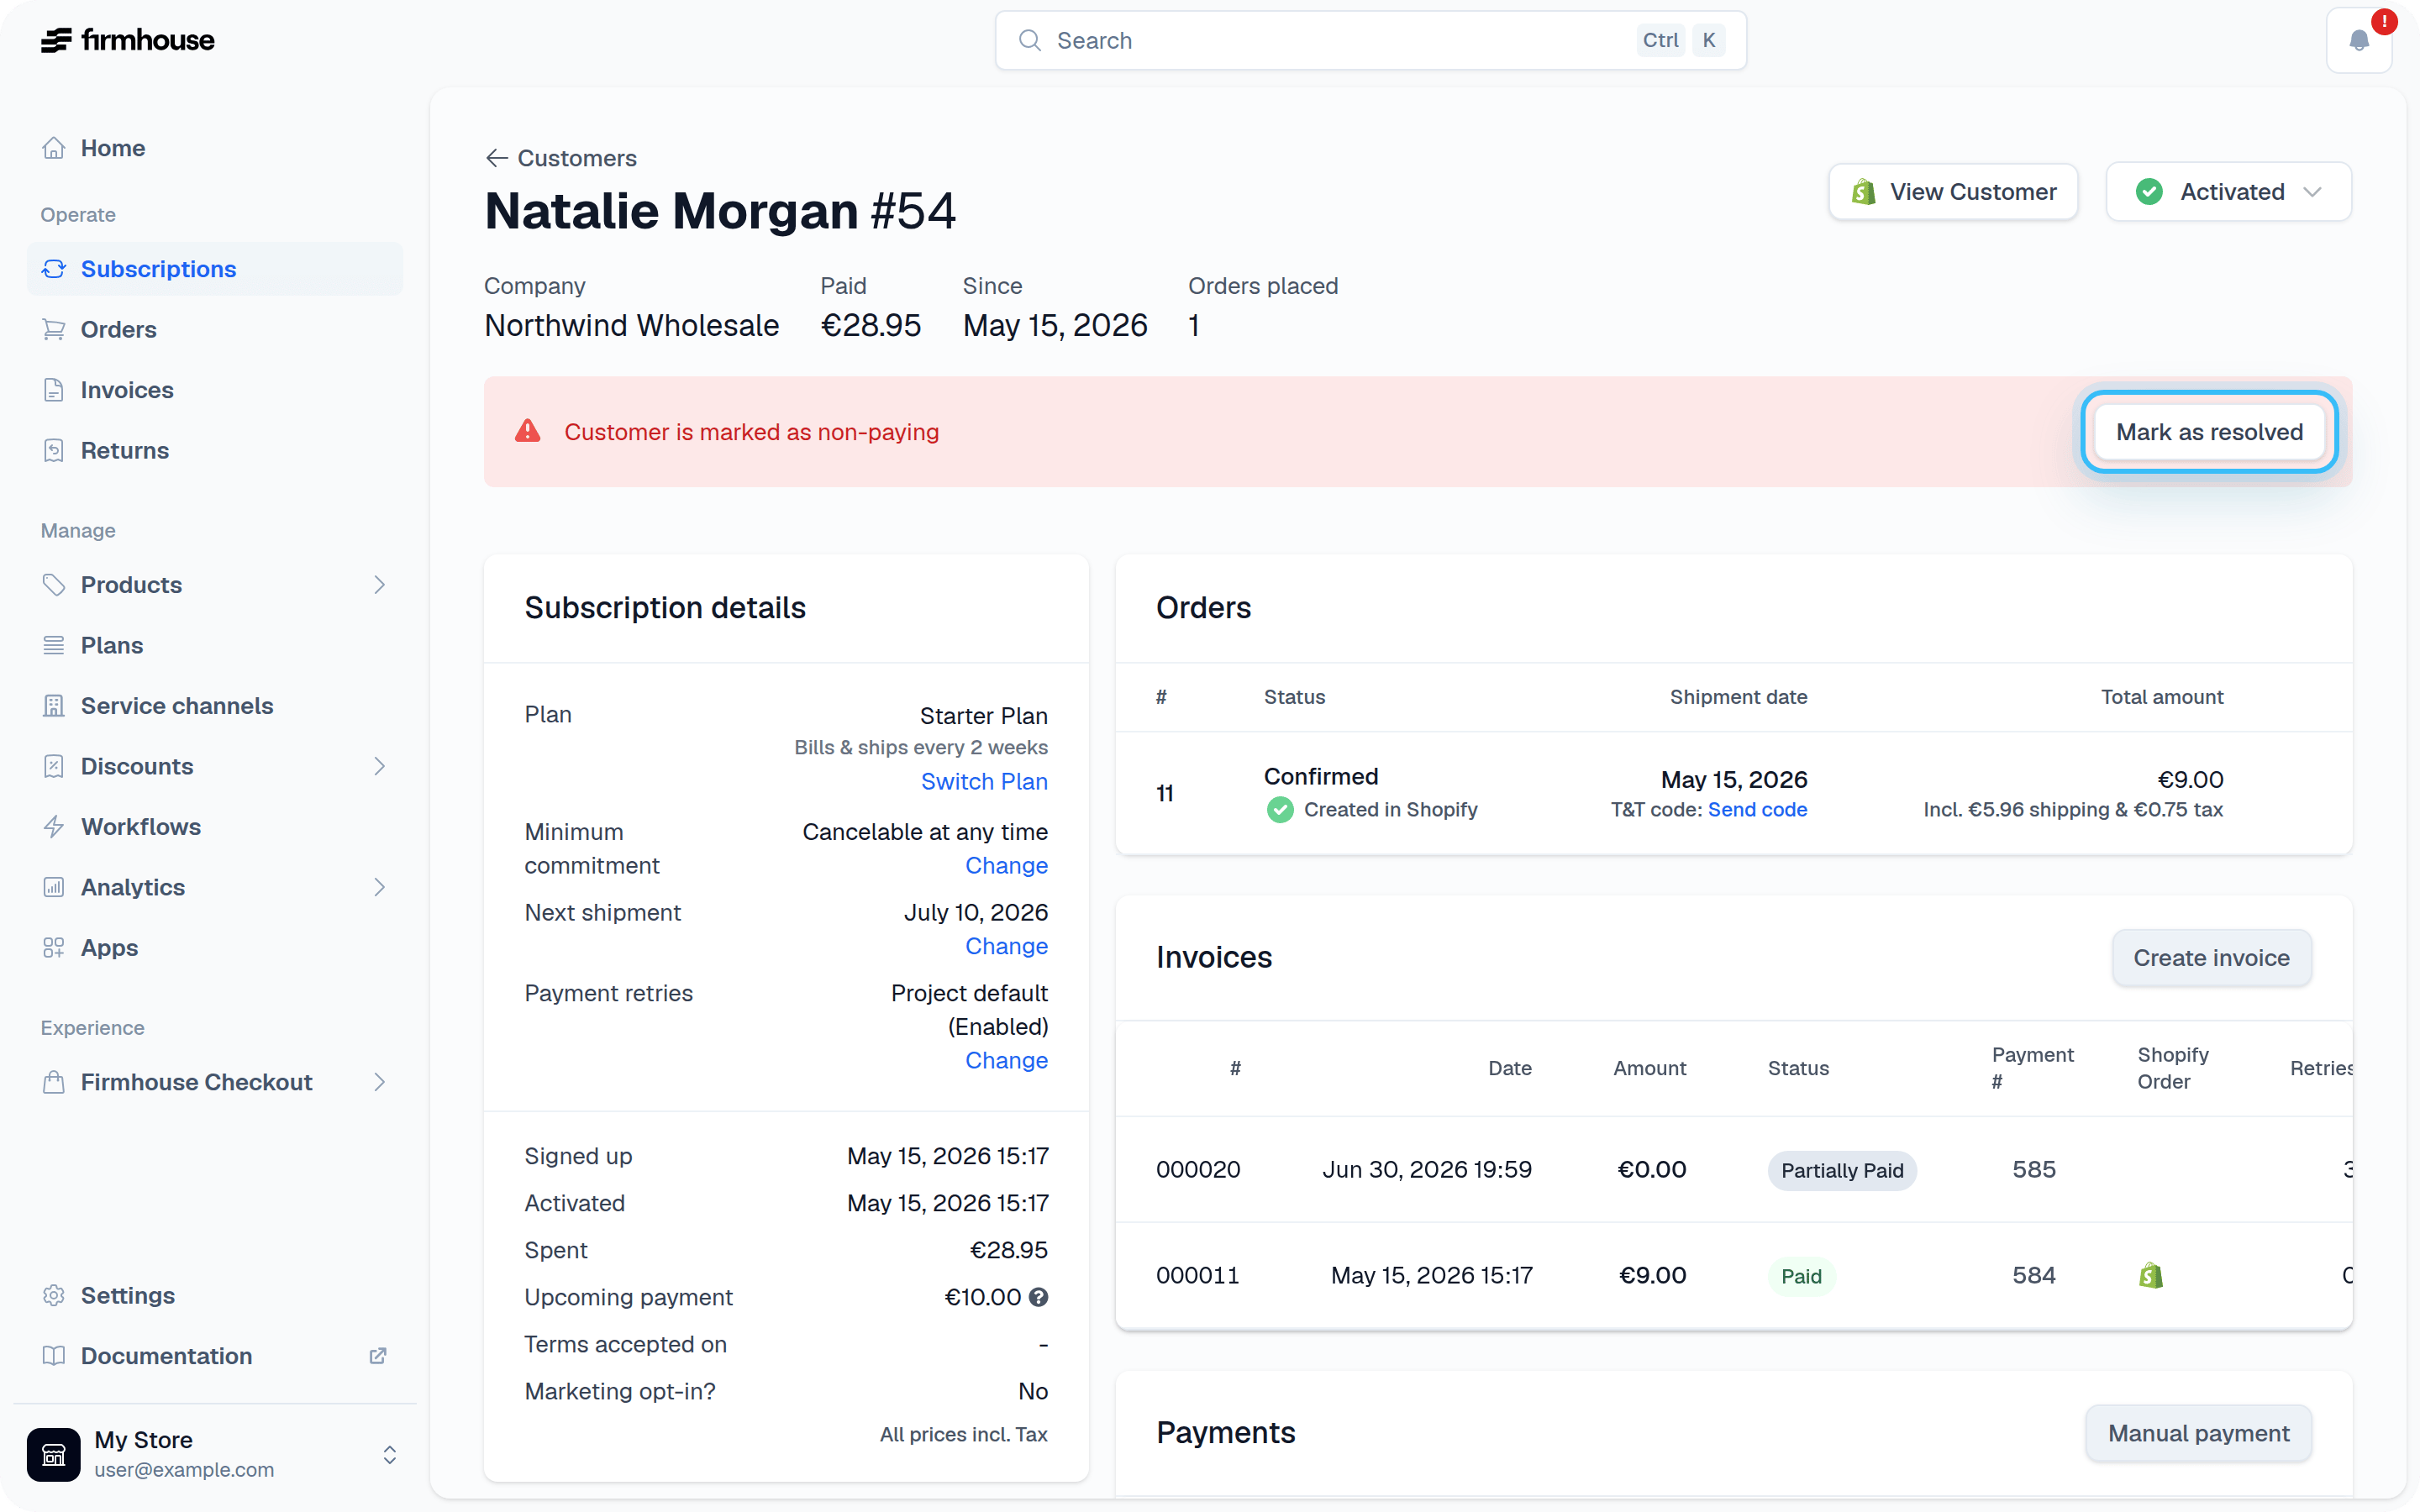Click the Paid status badge
This screenshot has height=1512, width=2420.
[x=1801, y=1276]
